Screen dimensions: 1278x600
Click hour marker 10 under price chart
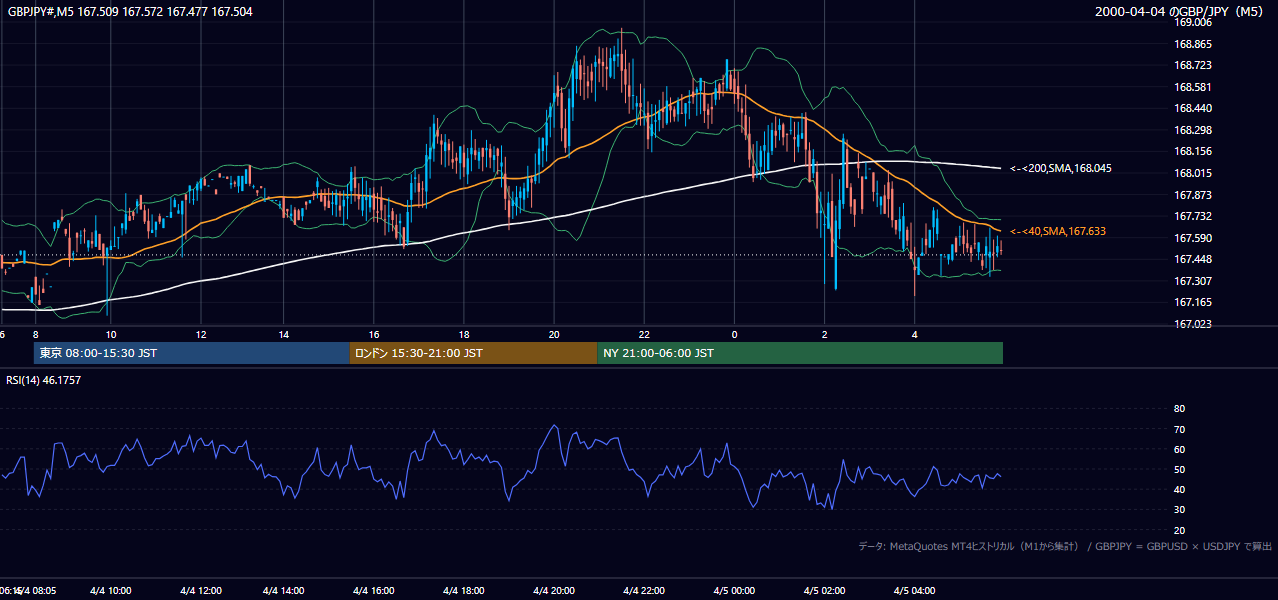[x=111, y=334]
